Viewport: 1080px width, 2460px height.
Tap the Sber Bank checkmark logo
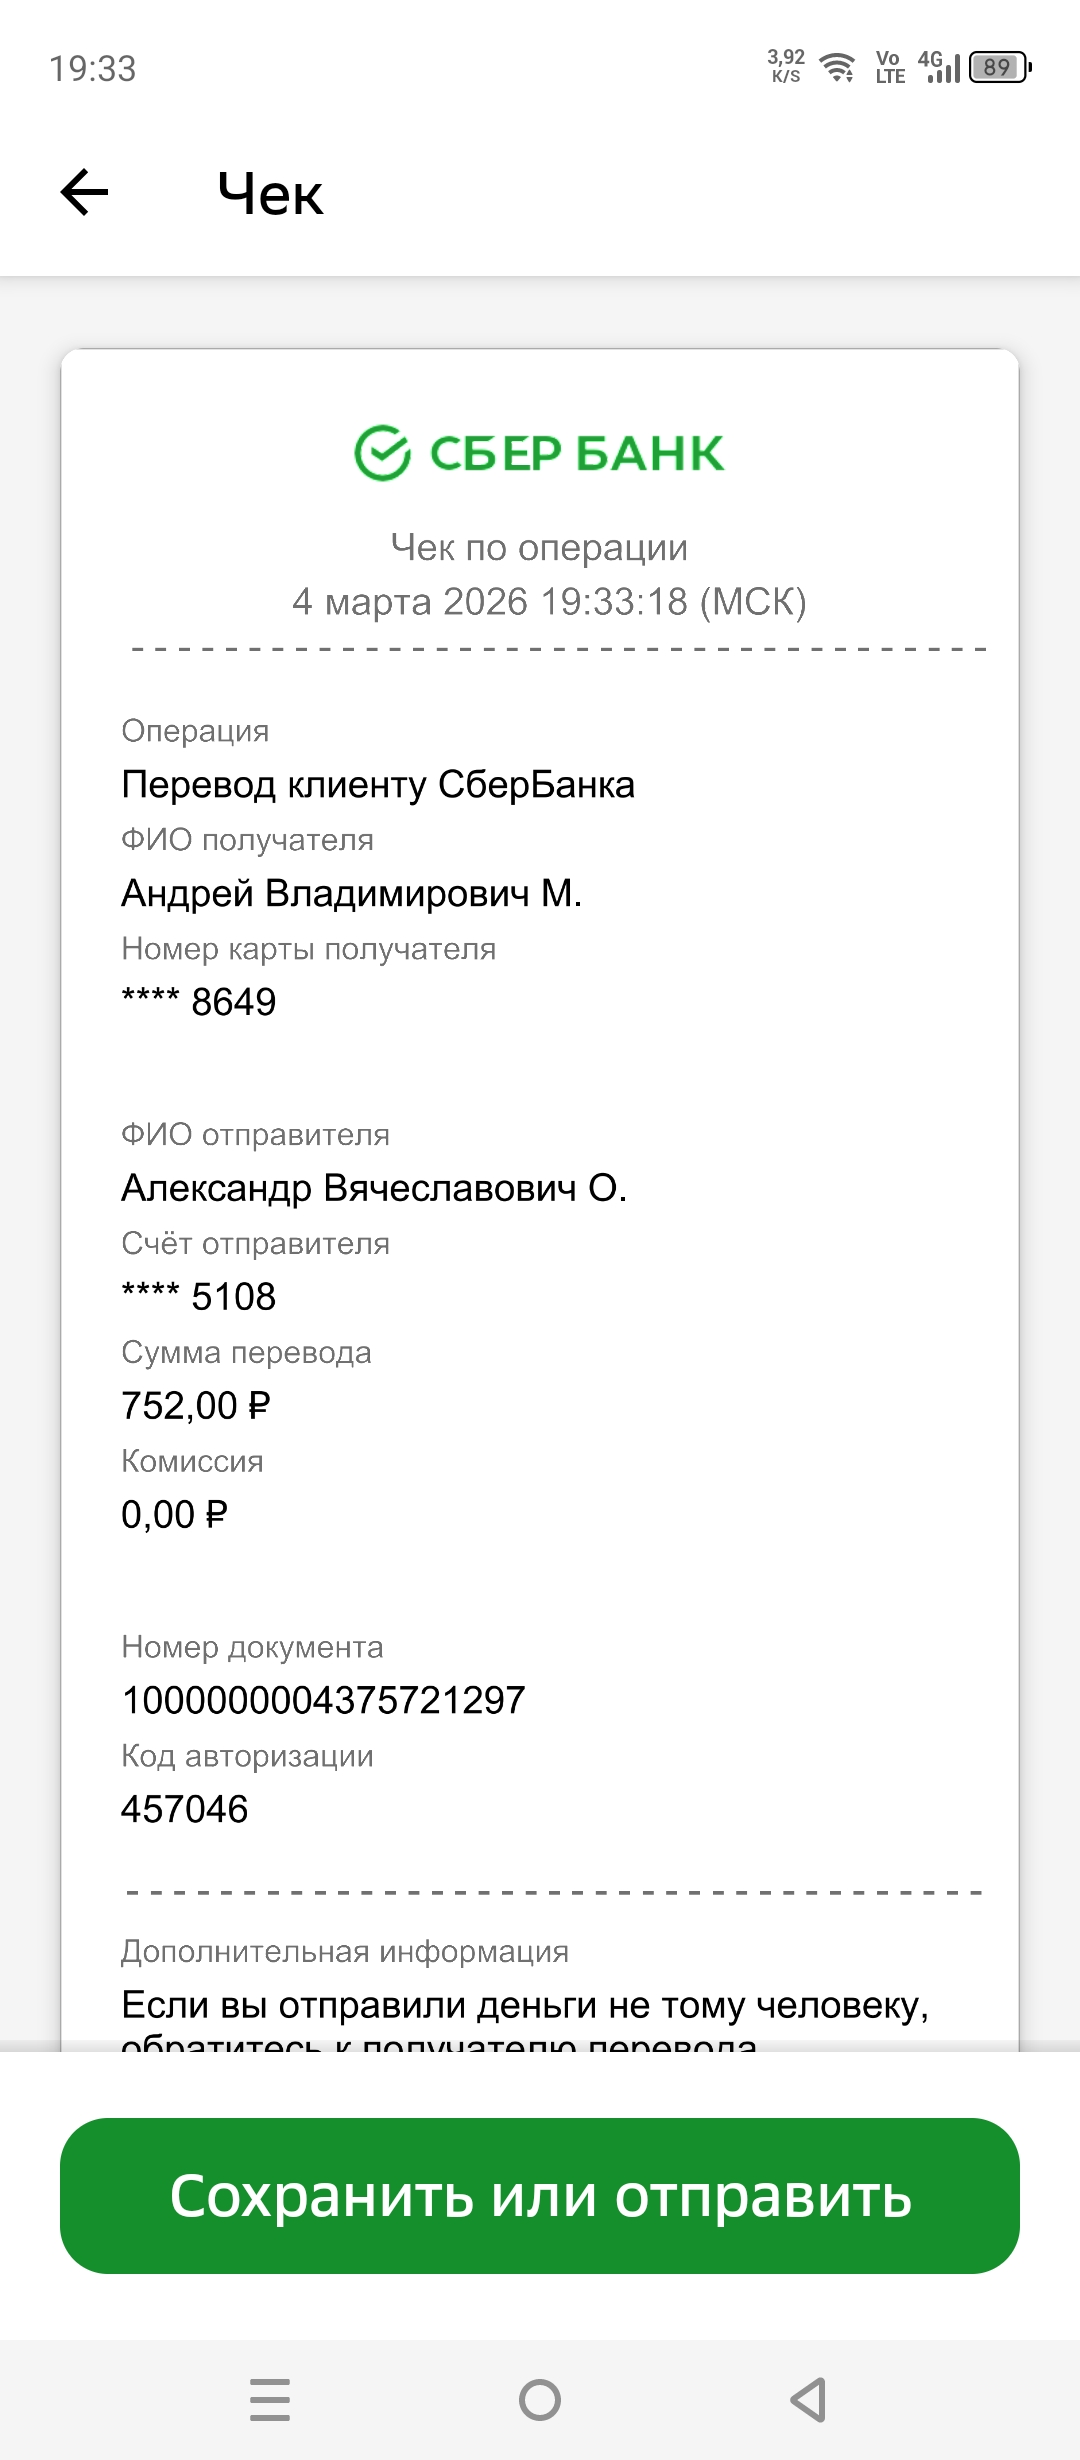(x=382, y=453)
